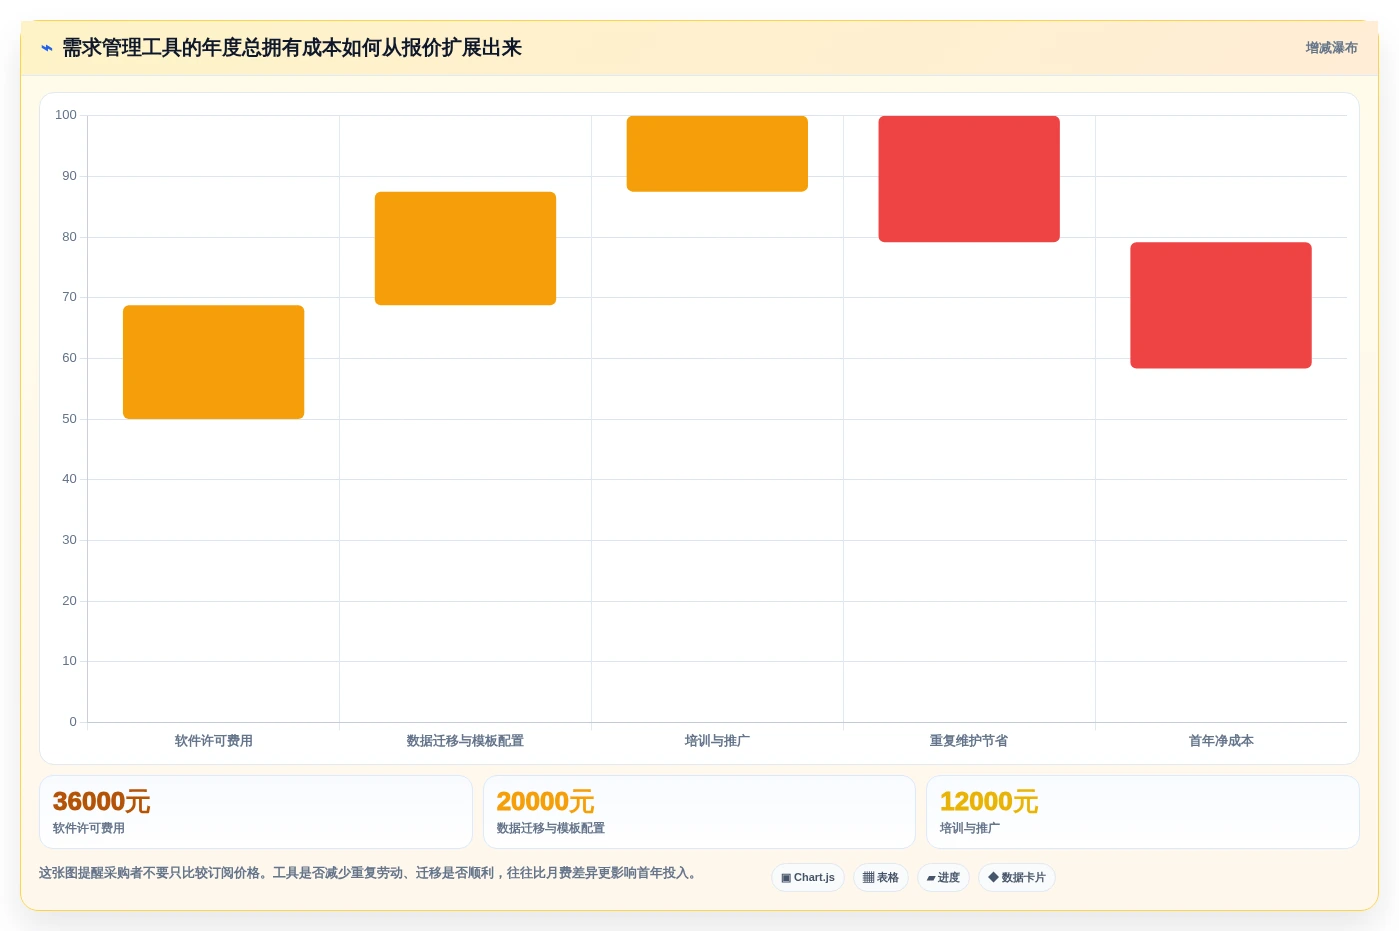
Task: Click the Chart.js tag chip
Action: click(808, 878)
